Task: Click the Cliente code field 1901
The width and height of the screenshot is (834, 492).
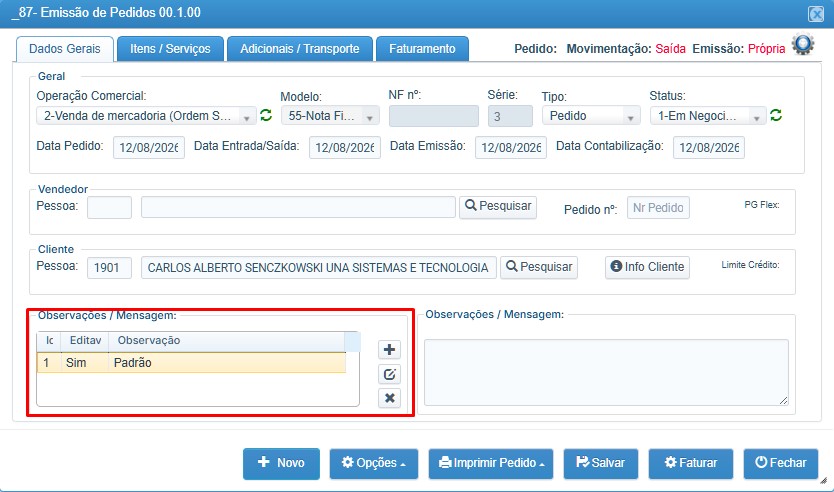Action: (x=110, y=268)
